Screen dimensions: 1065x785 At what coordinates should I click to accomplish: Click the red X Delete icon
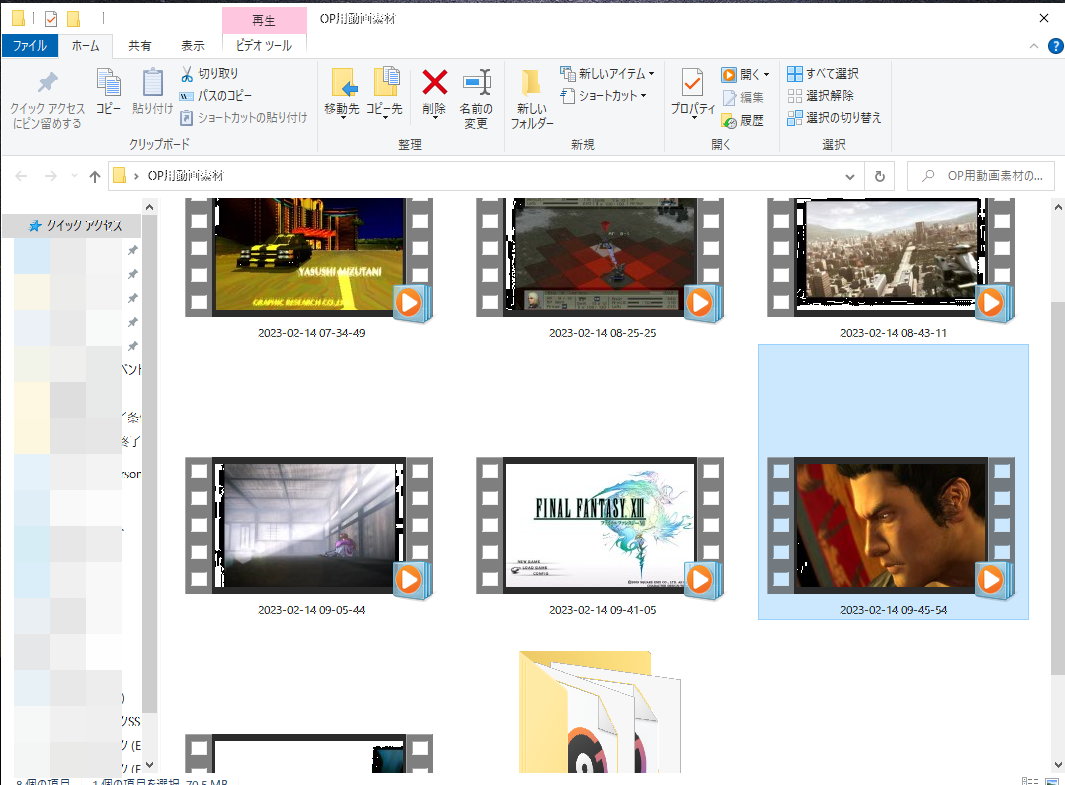[435, 83]
